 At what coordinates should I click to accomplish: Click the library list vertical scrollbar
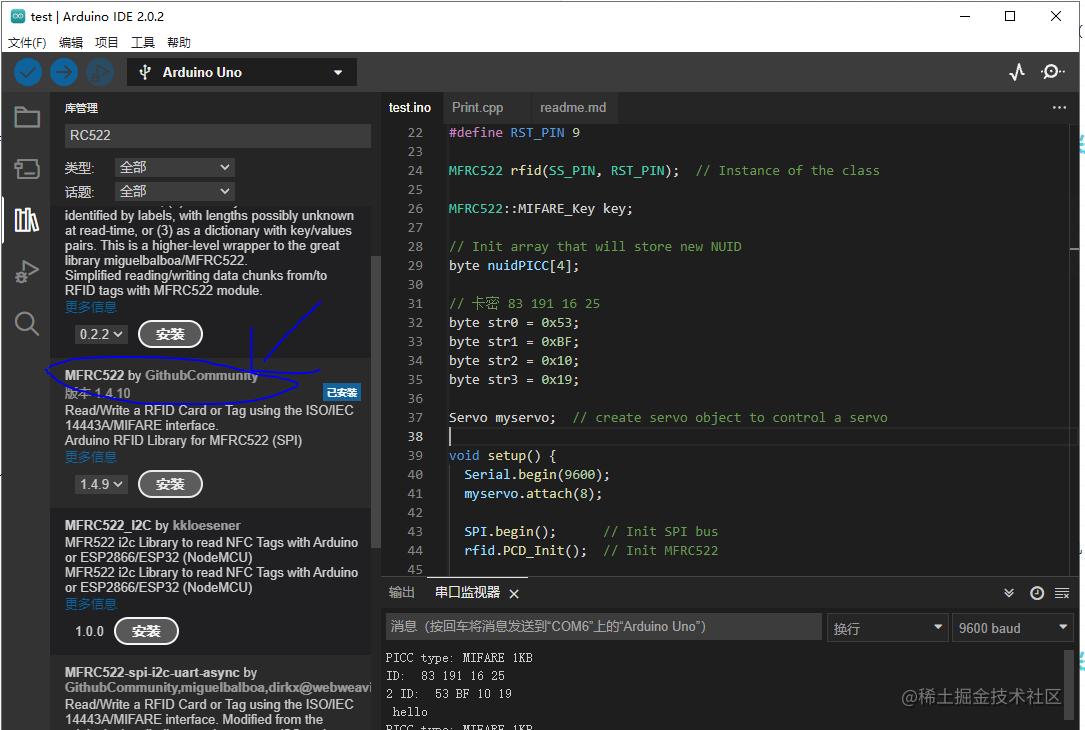[376, 401]
